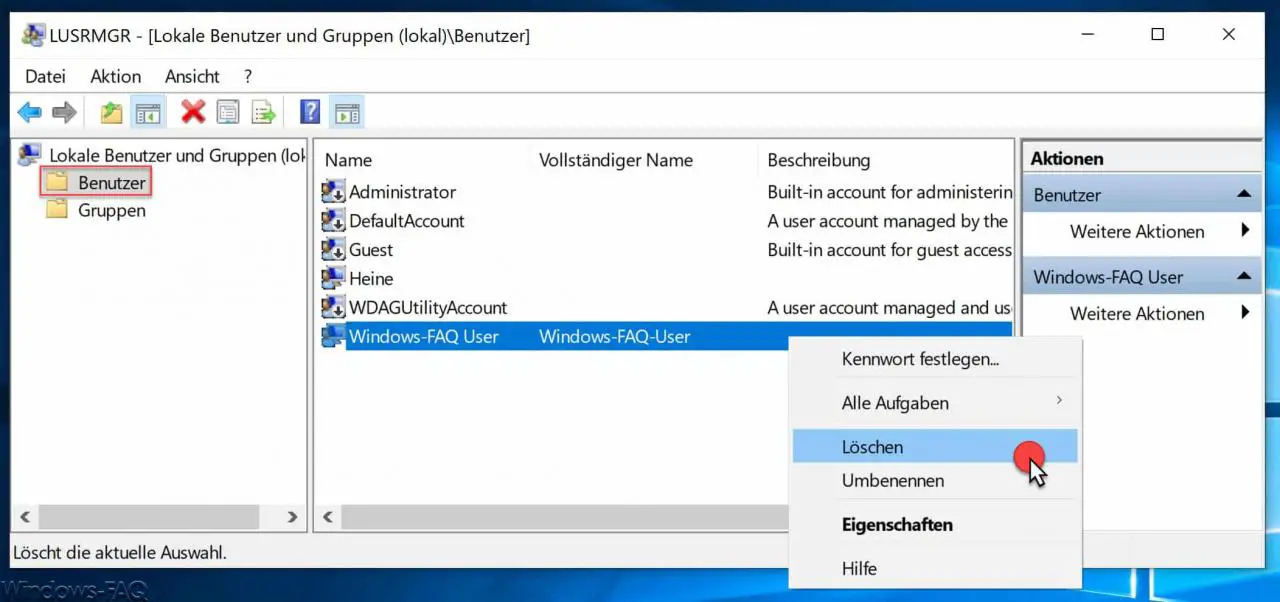
Task: Open the Aktion menu
Action: point(116,76)
